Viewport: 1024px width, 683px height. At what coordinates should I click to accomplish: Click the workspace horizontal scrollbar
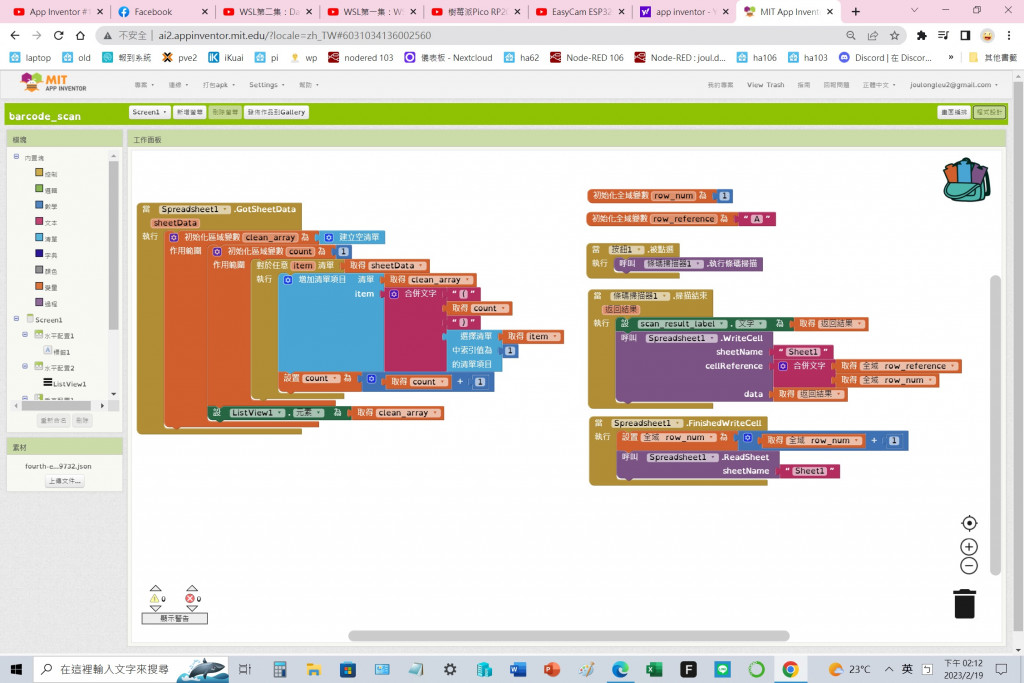point(569,635)
